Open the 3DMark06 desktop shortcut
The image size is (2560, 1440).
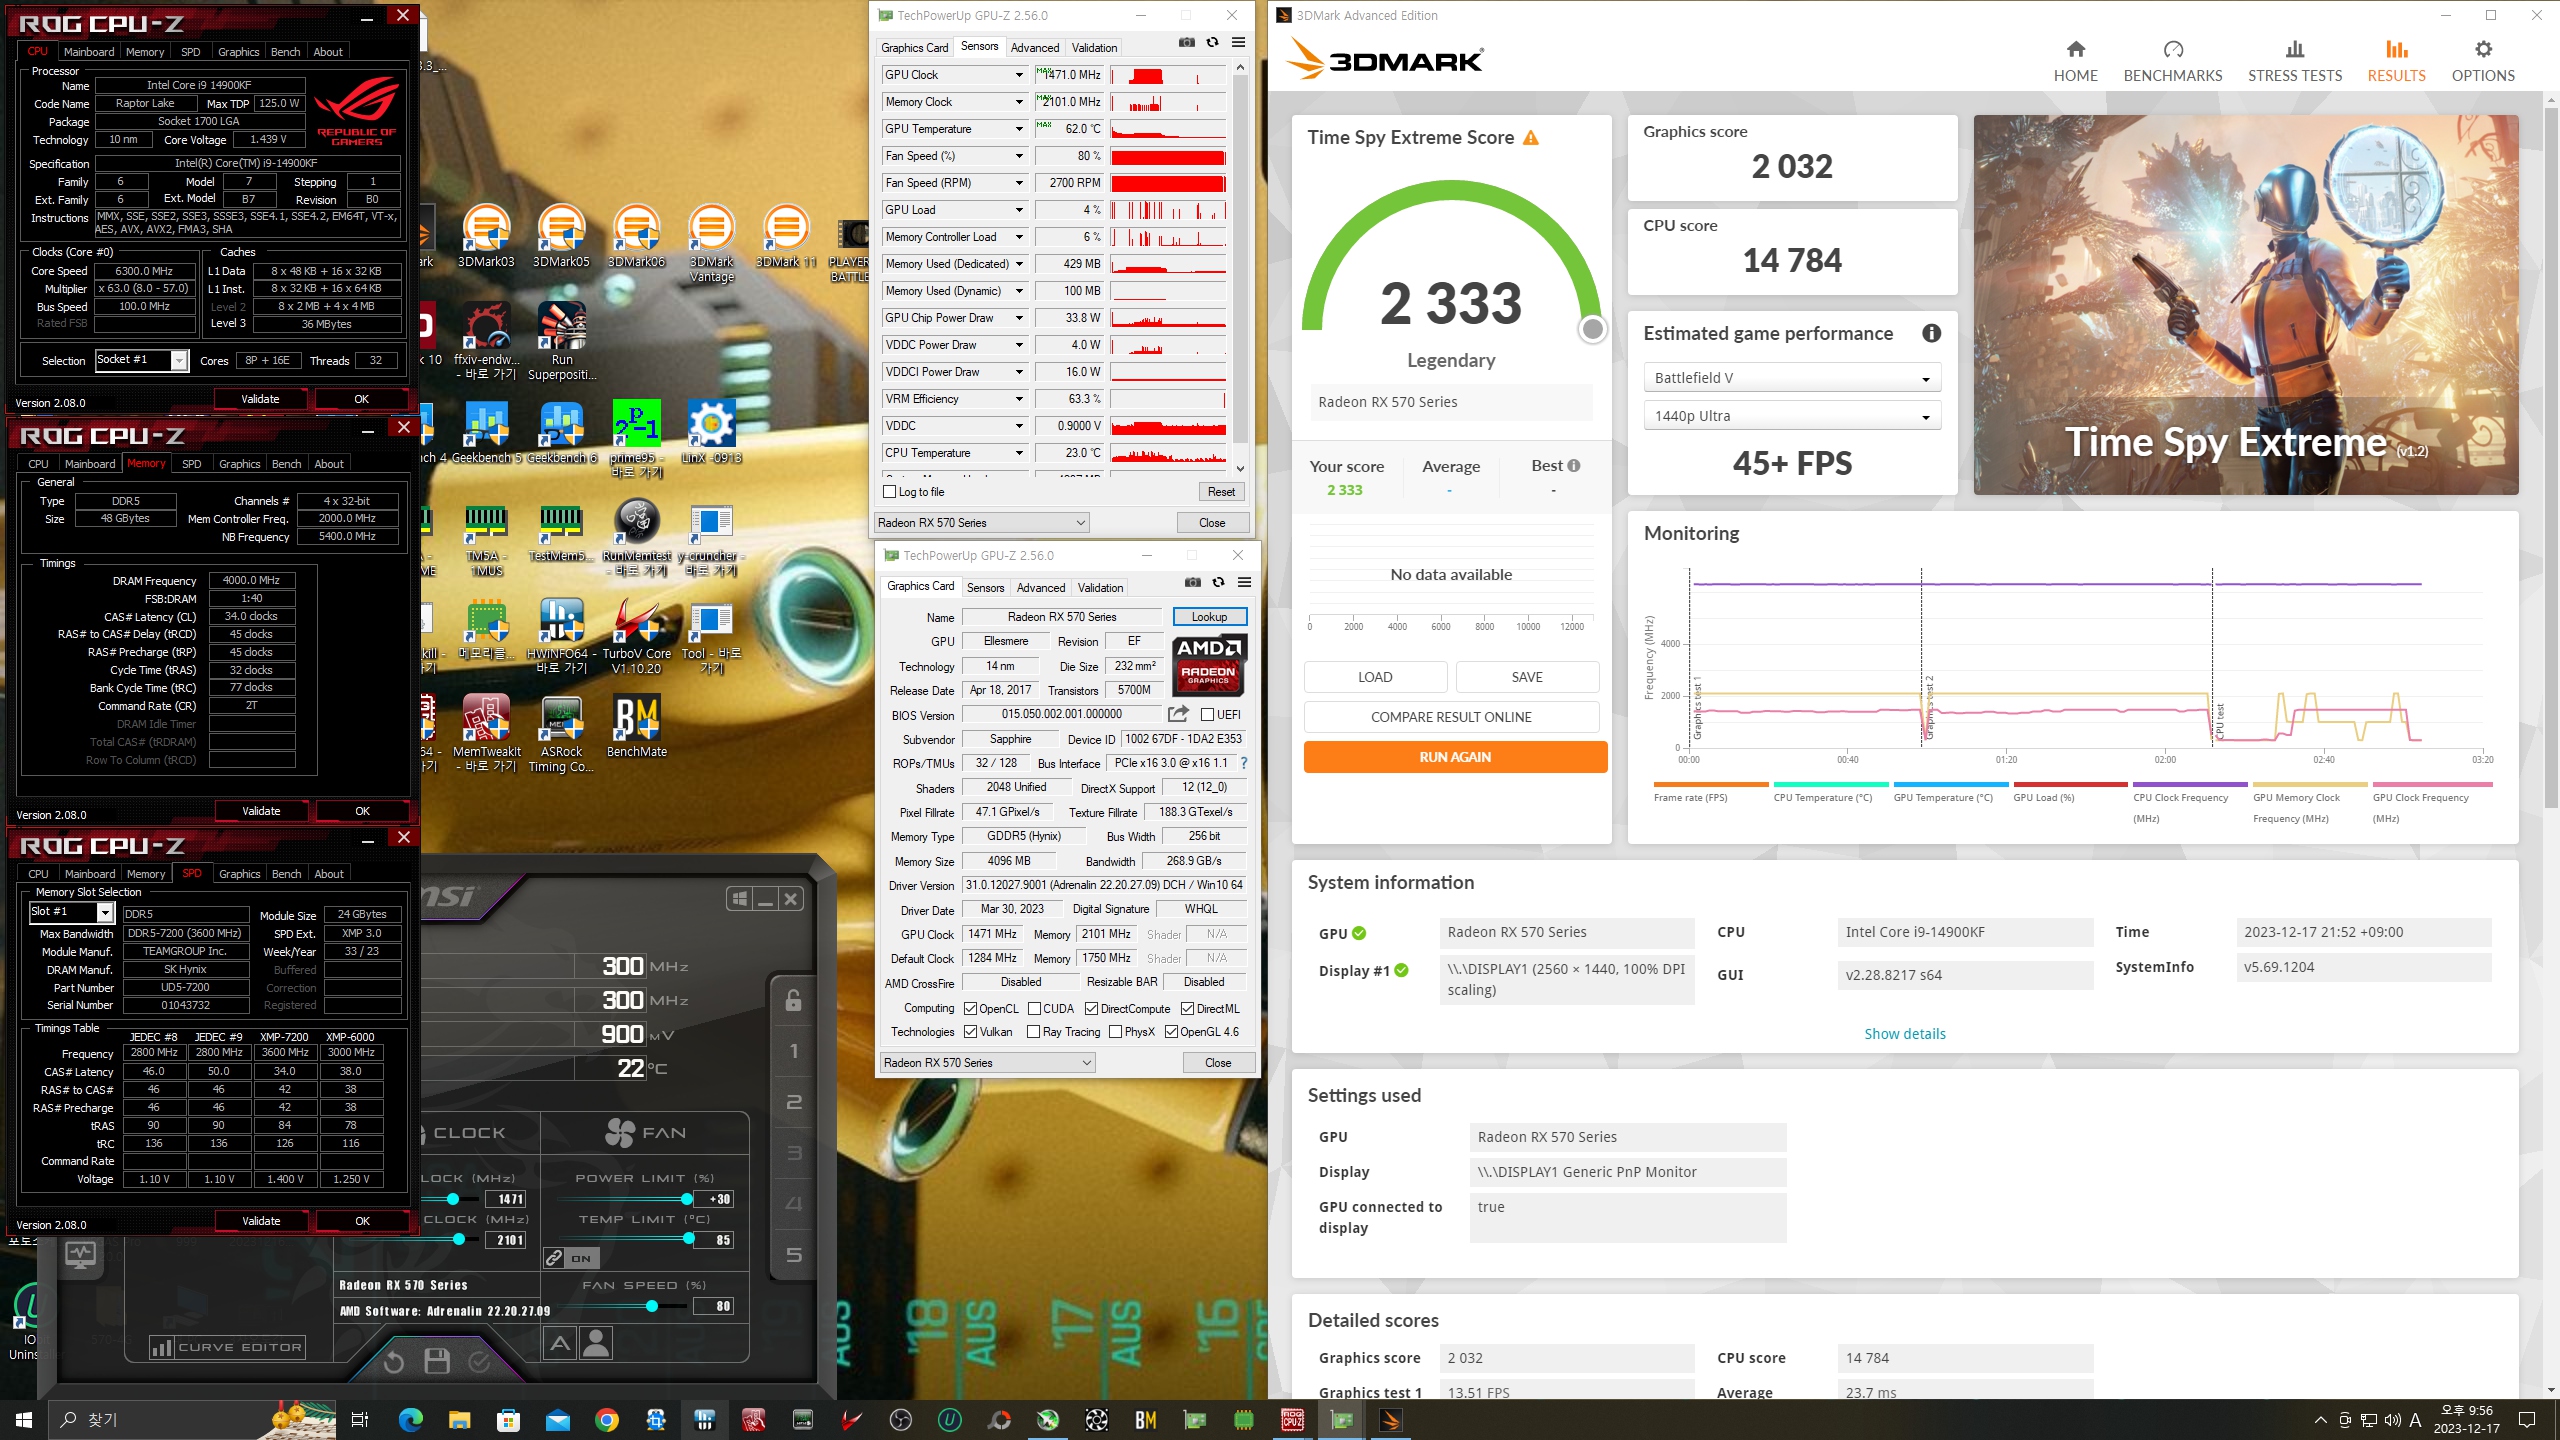[x=636, y=237]
